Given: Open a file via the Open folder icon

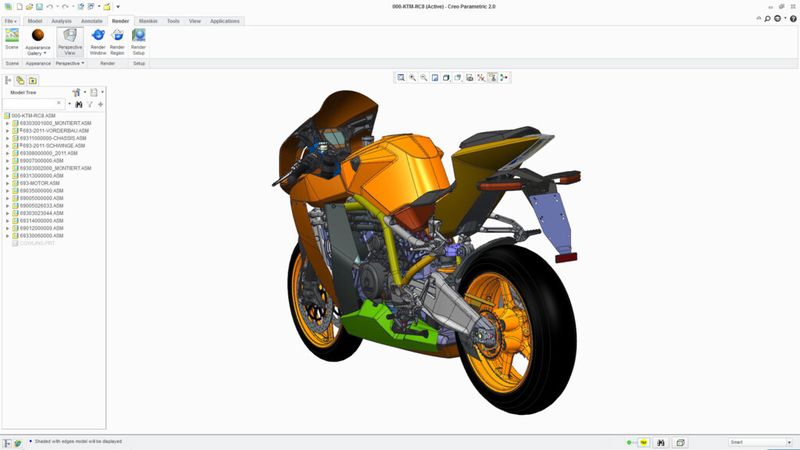Looking at the screenshot, I should (x=30, y=7).
